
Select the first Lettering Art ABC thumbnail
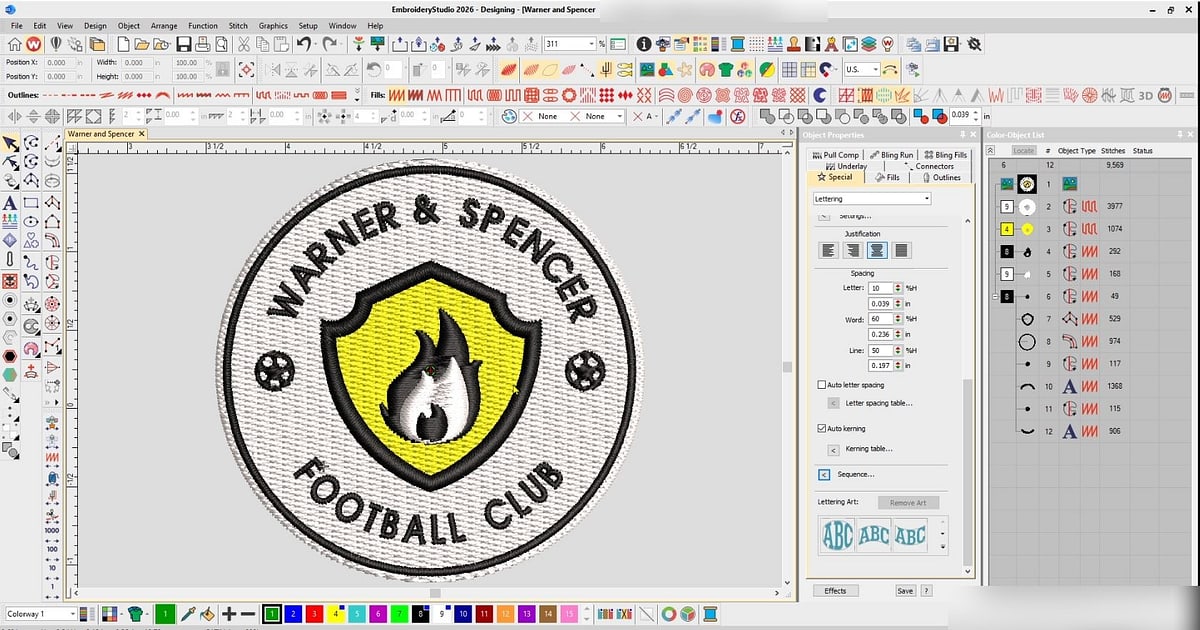pos(837,535)
